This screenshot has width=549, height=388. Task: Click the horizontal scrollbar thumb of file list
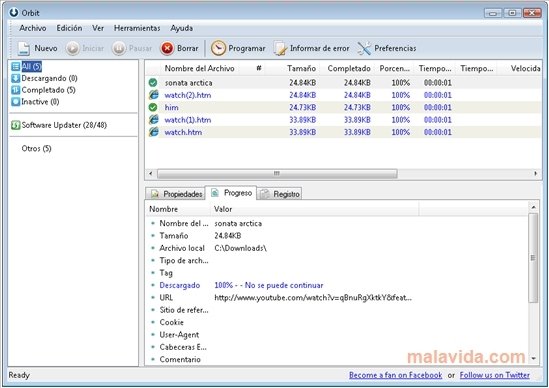(x=277, y=173)
